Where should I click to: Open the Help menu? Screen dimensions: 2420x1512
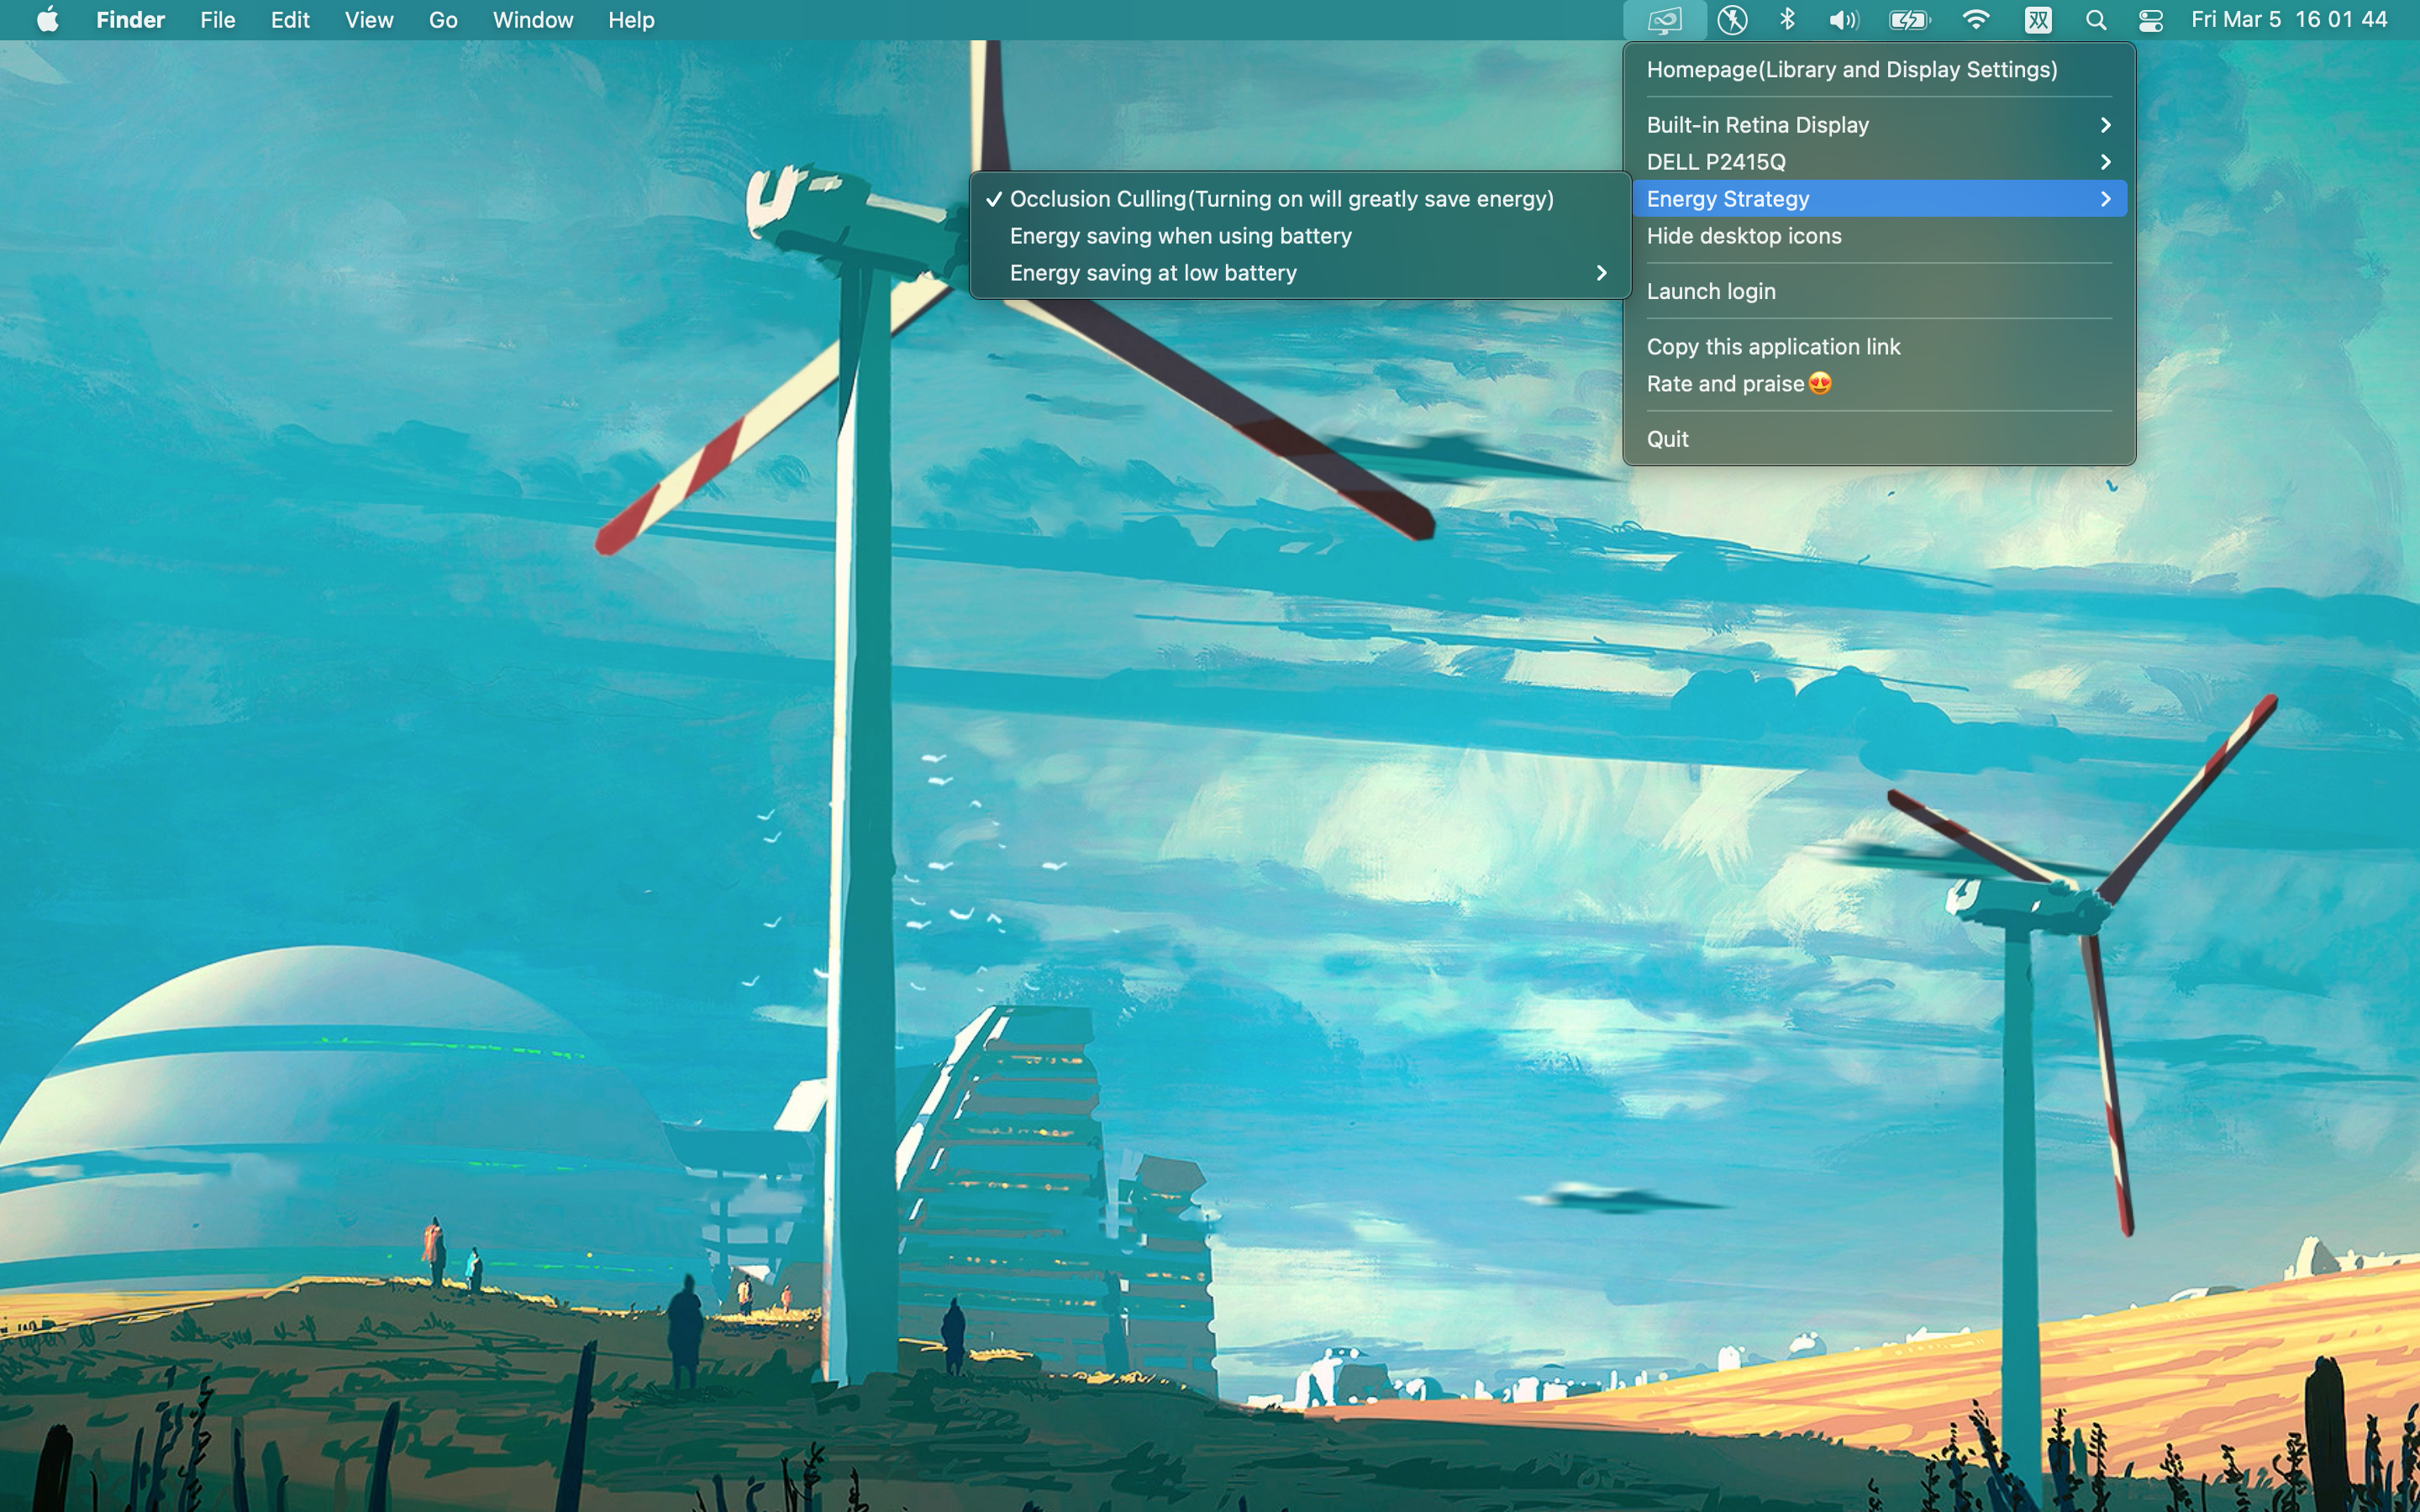[x=631, y=20]
